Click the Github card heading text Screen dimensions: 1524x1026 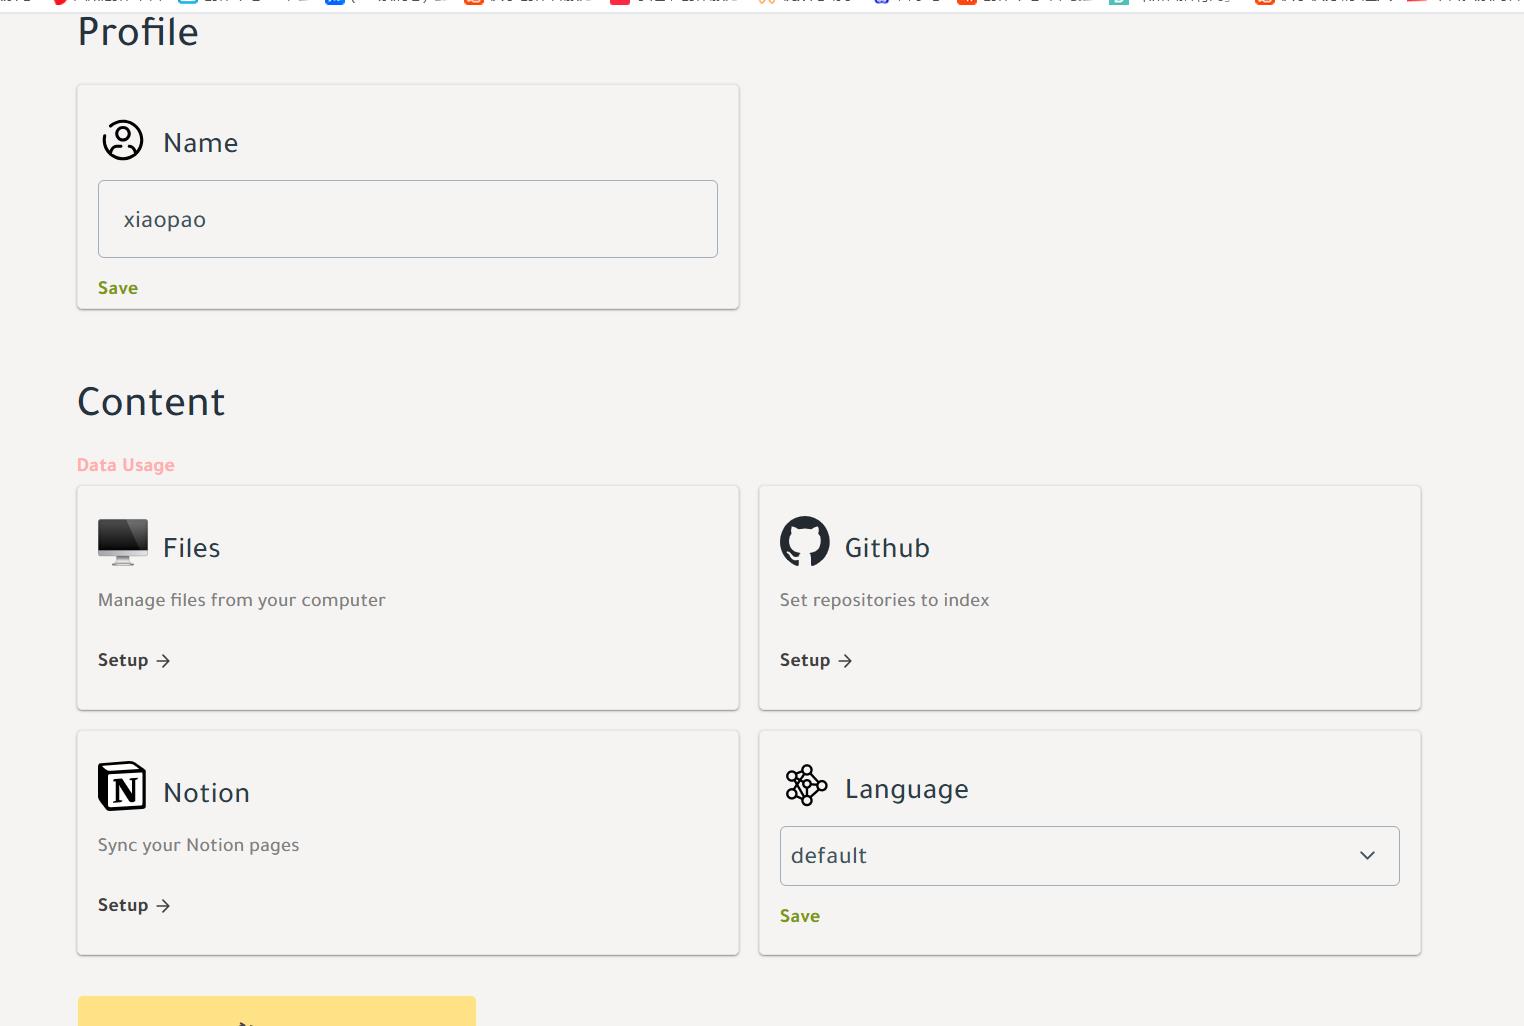[887, 548]
